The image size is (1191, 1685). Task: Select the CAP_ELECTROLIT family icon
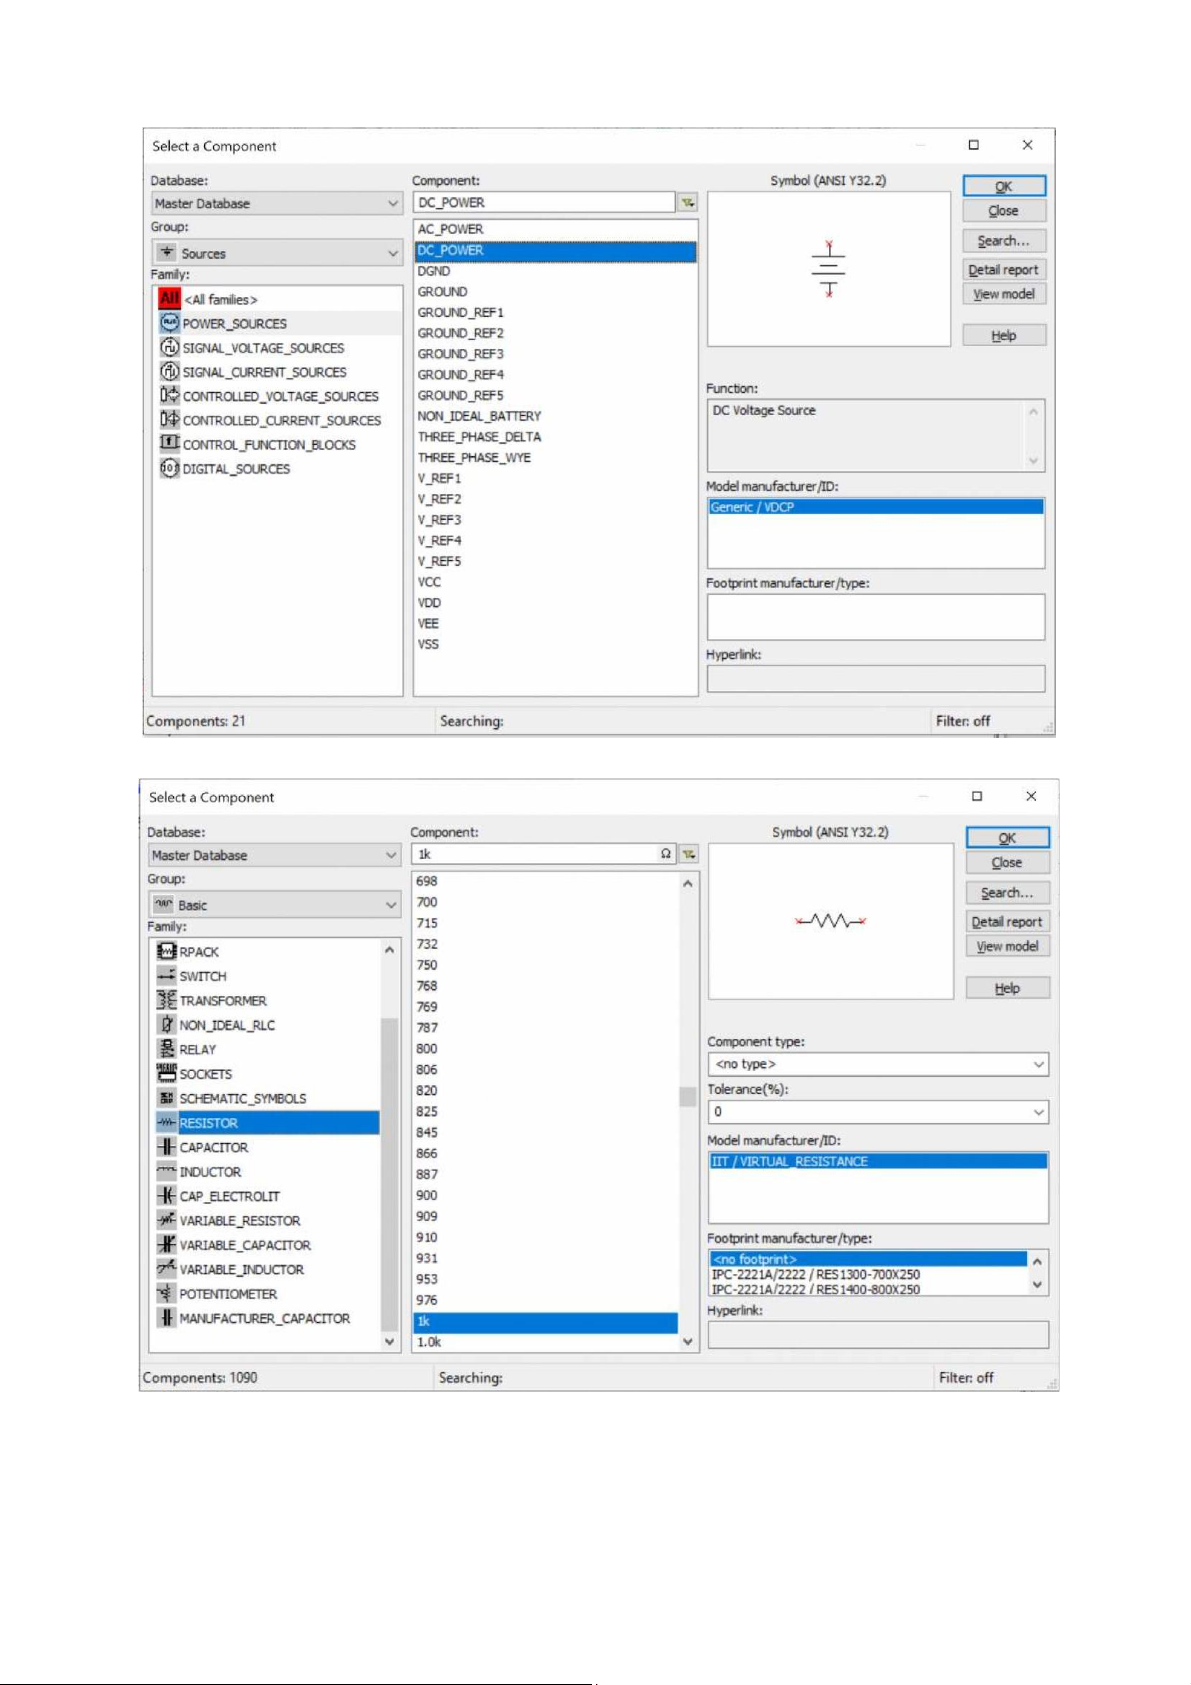tap(166, 1196)
